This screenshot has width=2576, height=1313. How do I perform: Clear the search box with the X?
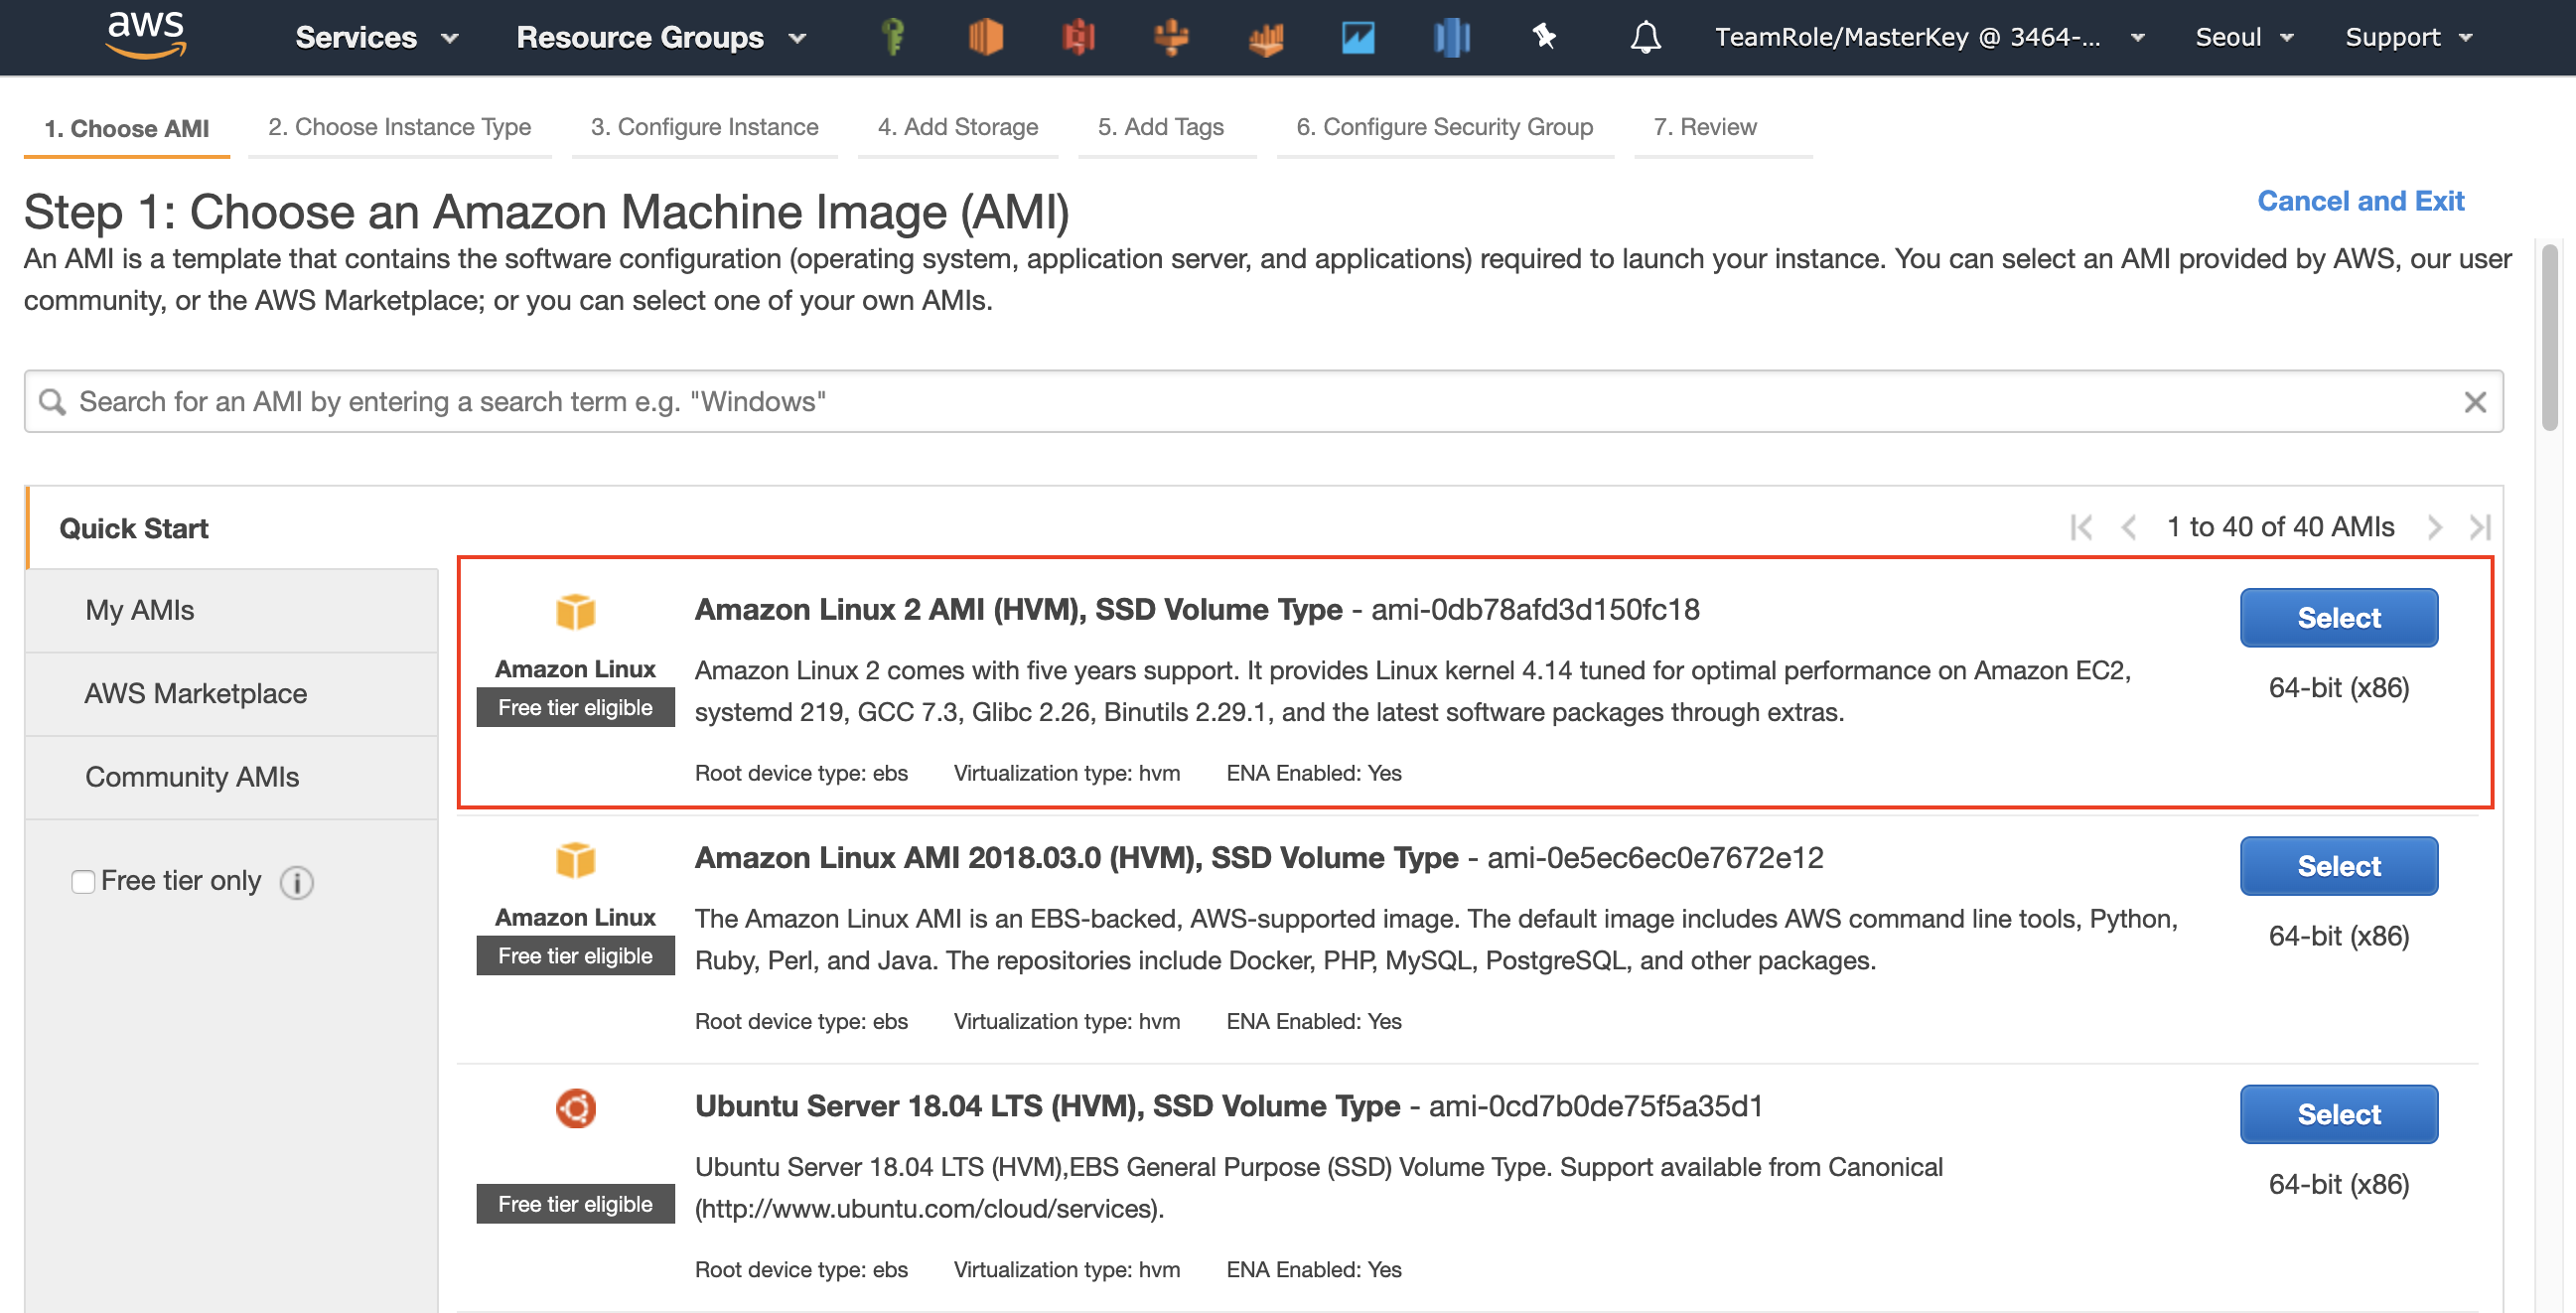click(2474, 401)
